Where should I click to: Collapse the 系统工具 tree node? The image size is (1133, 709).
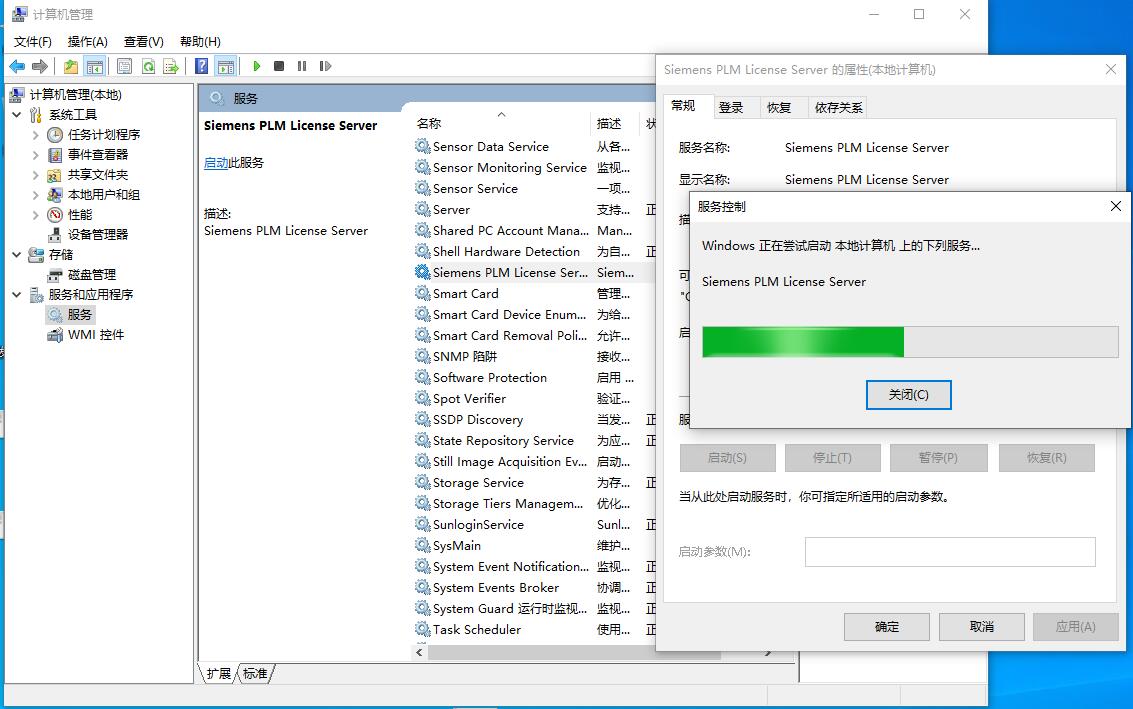click(x=17, y=115)
